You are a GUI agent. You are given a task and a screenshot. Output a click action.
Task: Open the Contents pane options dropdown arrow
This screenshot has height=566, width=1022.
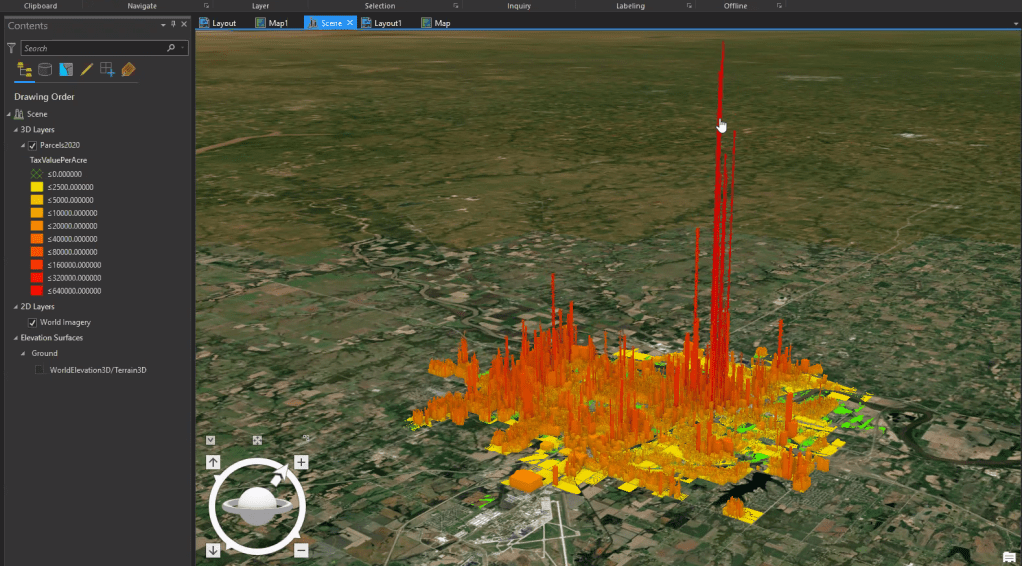[163, 25]
